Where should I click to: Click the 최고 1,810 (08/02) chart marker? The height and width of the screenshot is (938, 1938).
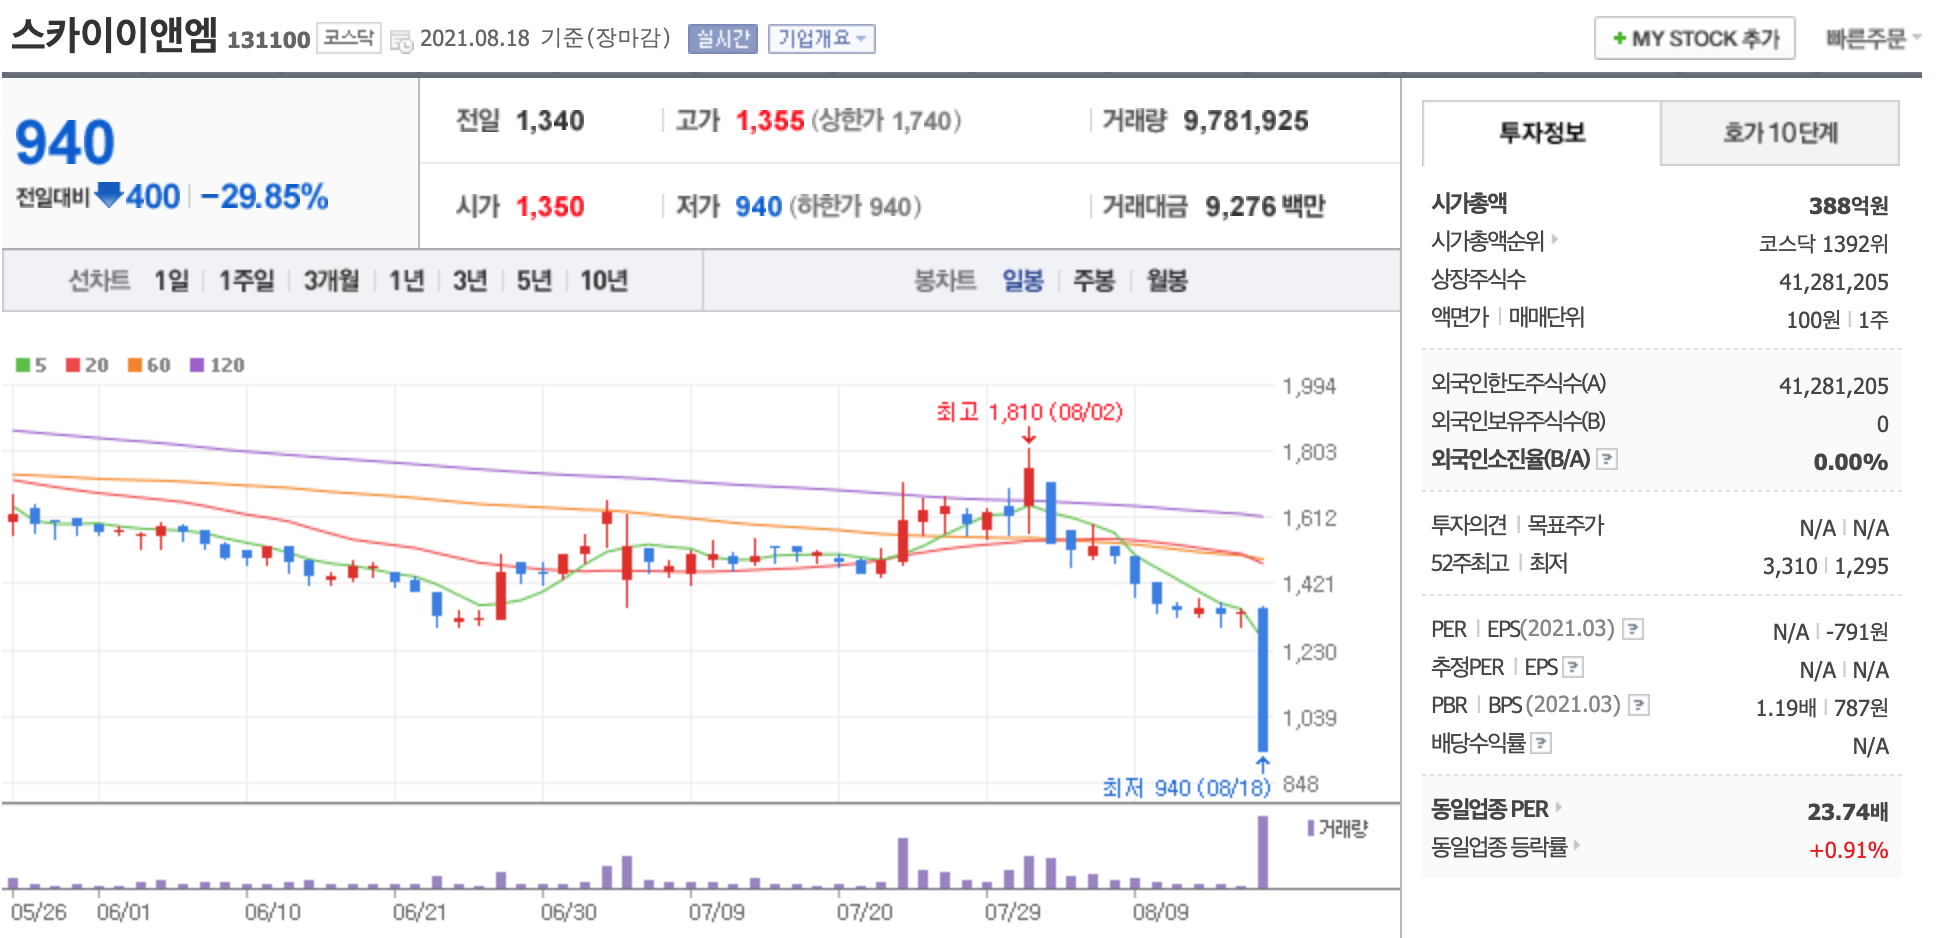coord(1029,412)
